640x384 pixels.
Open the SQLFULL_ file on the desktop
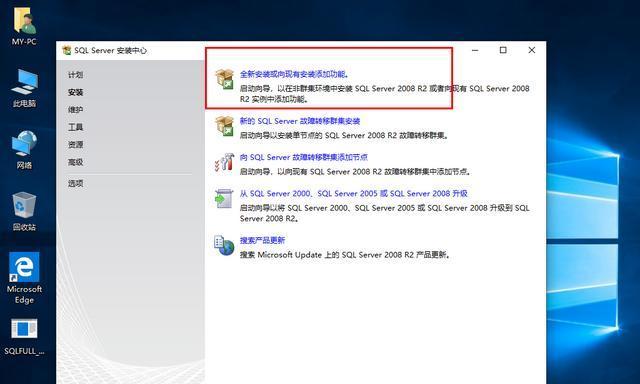point(24,336)
